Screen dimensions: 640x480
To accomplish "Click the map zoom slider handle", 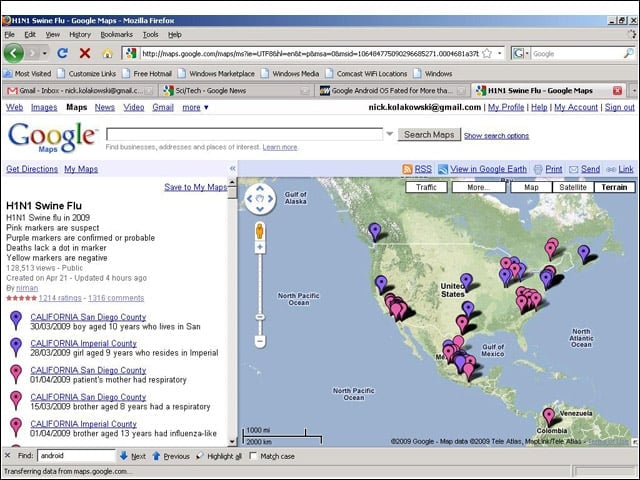I will (x=260, y=317).
